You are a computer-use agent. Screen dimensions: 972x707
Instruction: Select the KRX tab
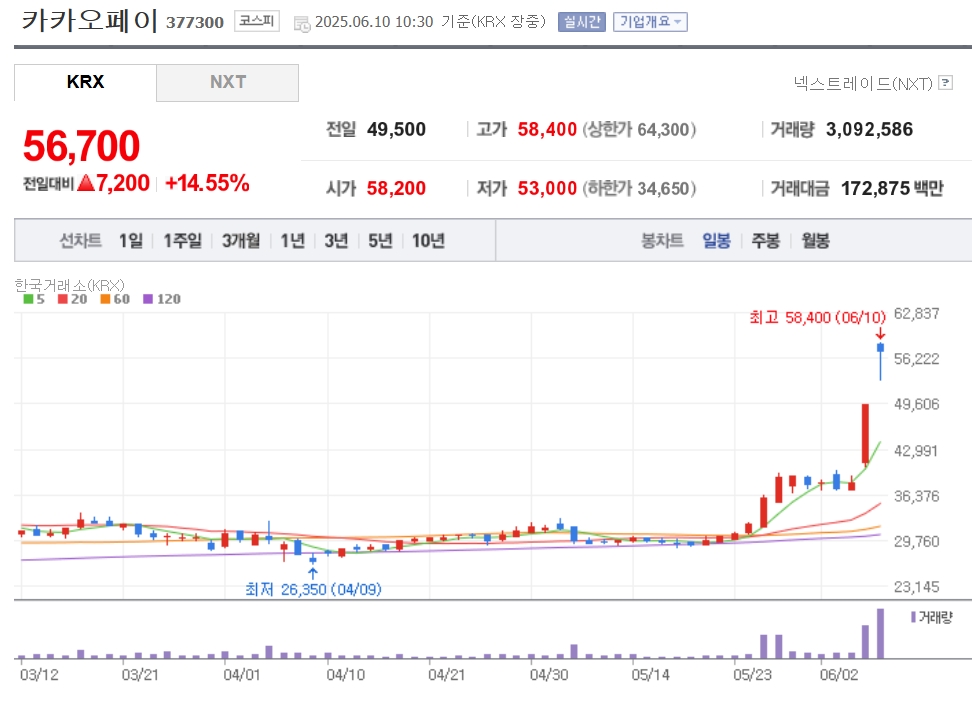click(x=86, y=82)
